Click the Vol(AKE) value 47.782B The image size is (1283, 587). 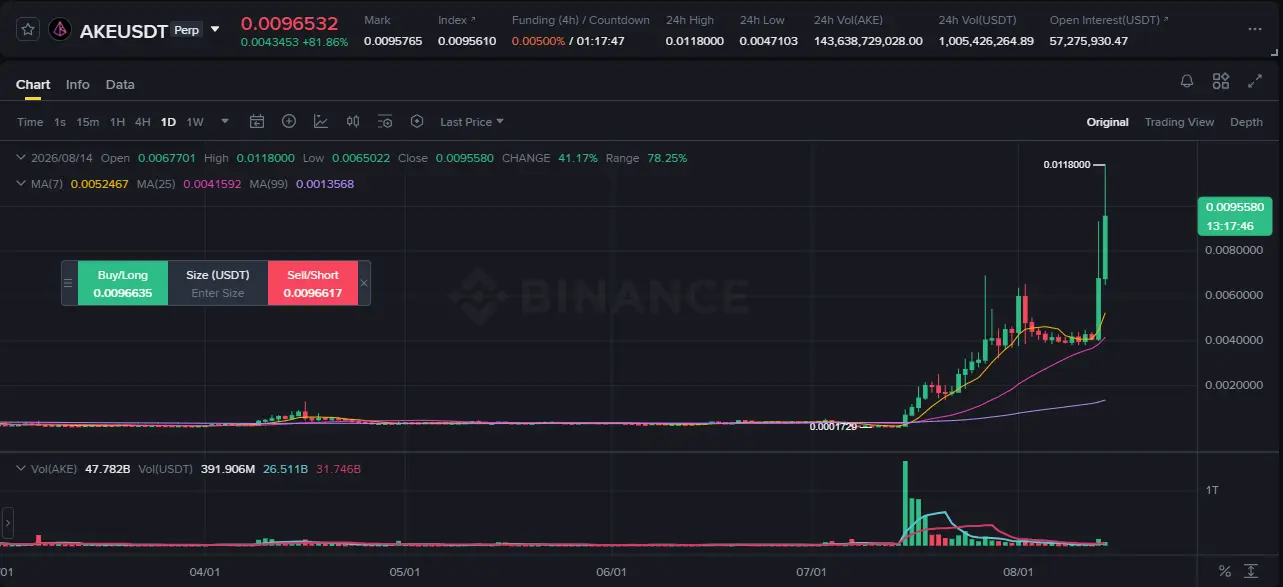point(109,468)
